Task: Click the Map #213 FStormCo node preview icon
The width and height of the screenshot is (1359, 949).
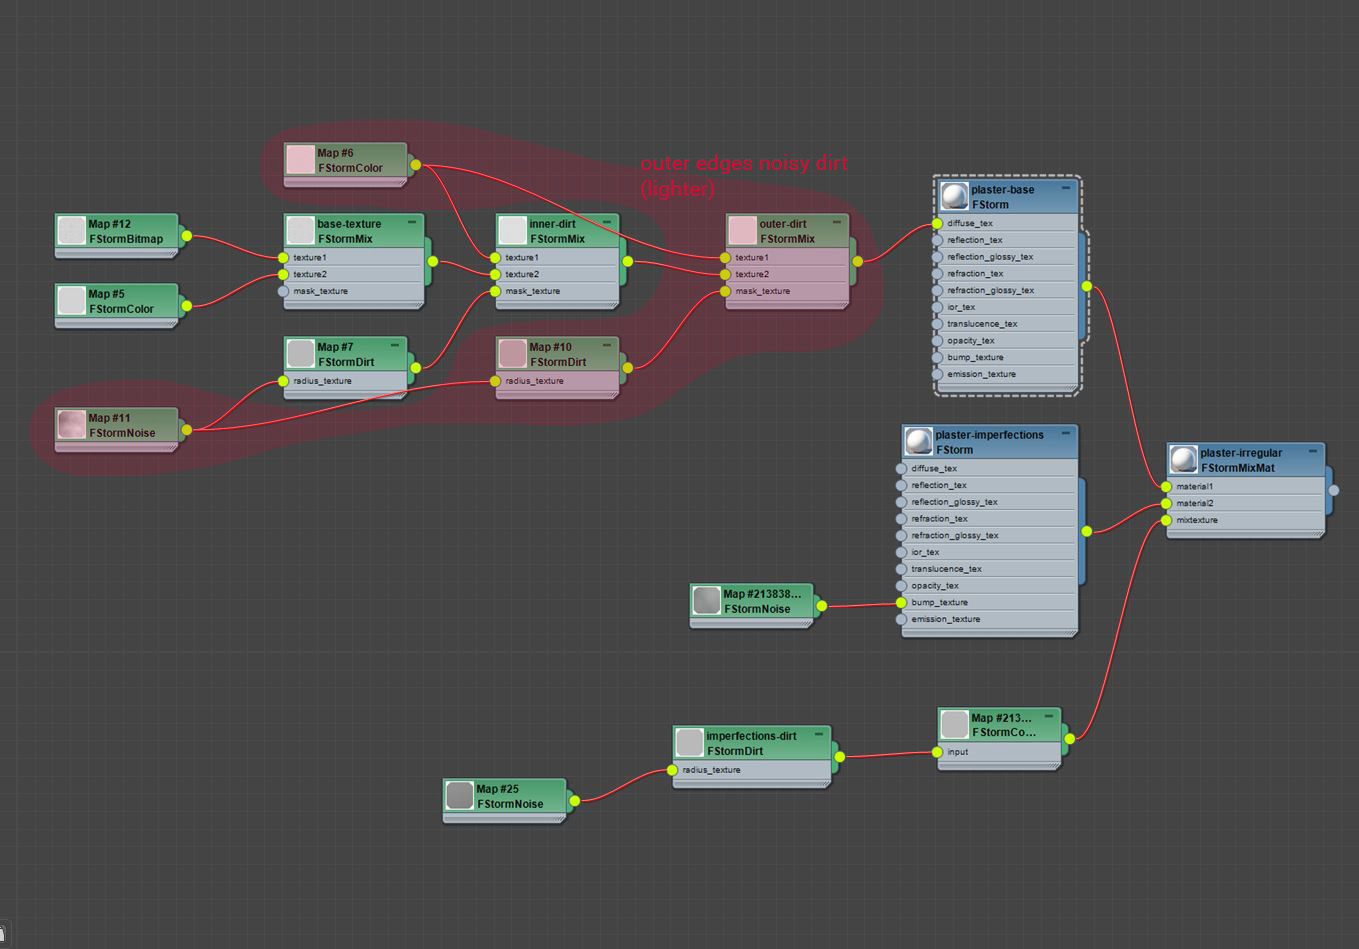Action: (x=954, y=725)
